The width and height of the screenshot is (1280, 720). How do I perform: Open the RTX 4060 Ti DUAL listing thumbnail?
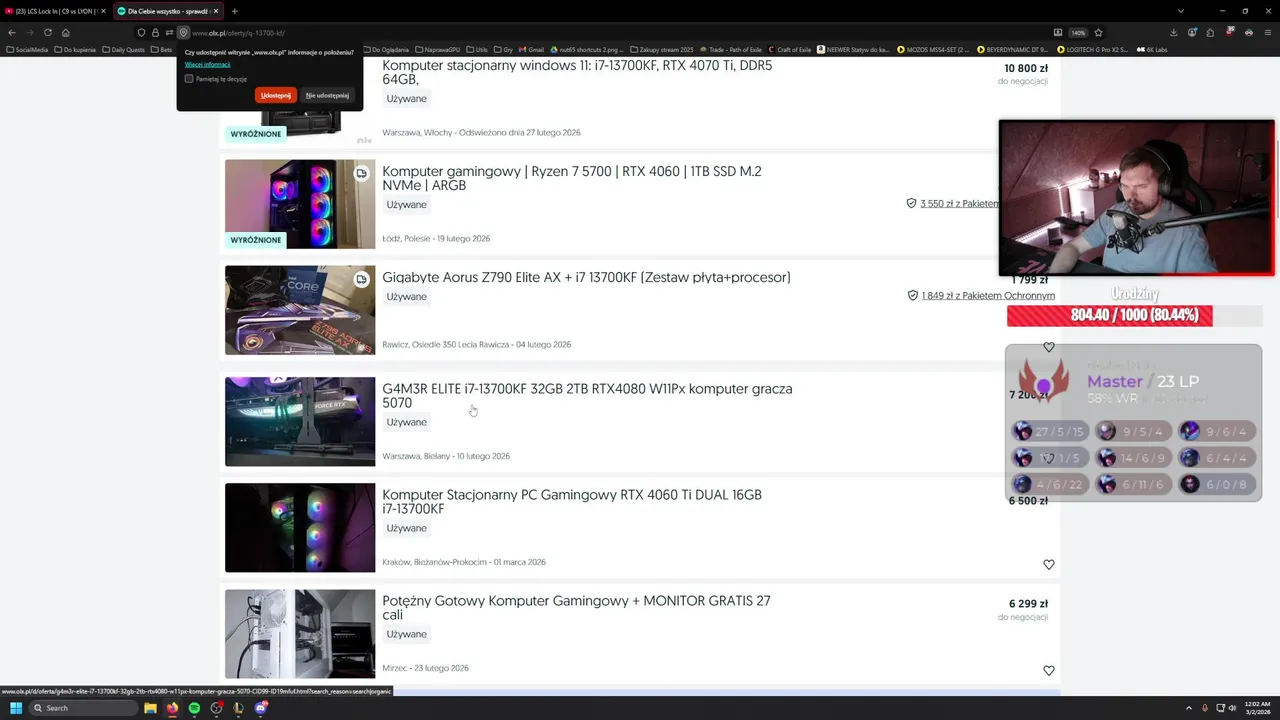[300, 528]
